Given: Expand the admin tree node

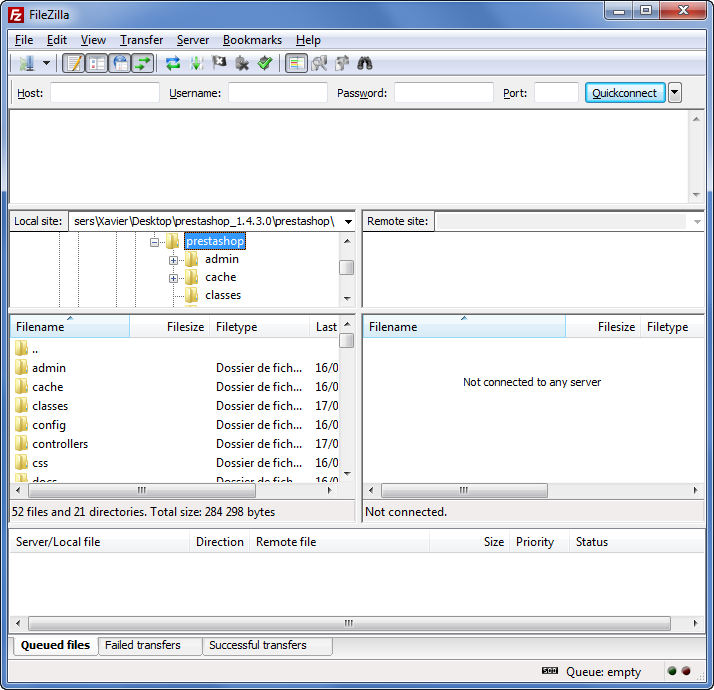Looking at the screenshot, I should point(173,260).
